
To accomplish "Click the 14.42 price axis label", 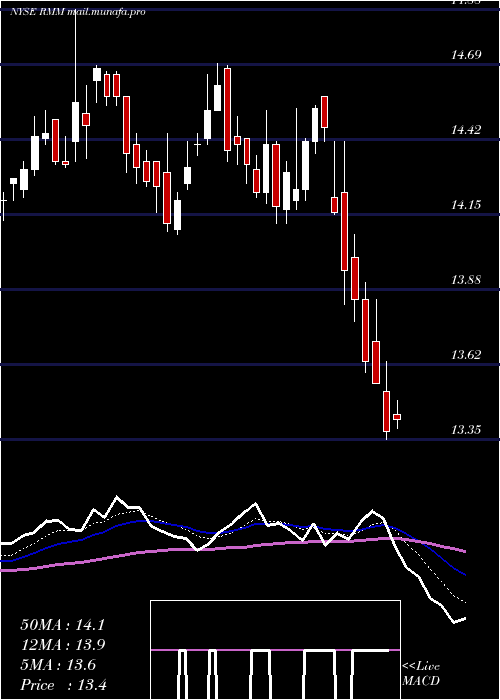I will pyautogui.click(x=466, y=130).
